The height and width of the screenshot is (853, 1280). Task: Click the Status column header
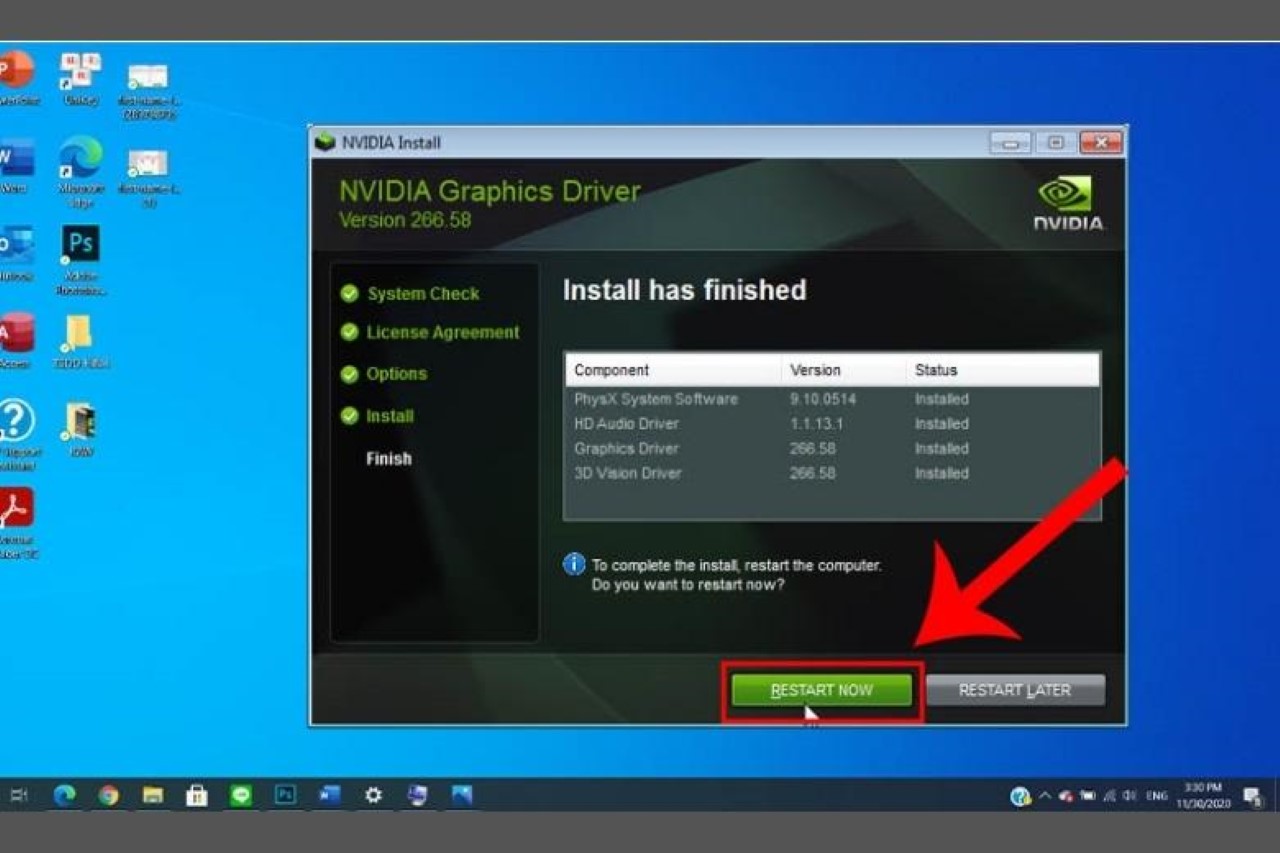pos(936,370)
